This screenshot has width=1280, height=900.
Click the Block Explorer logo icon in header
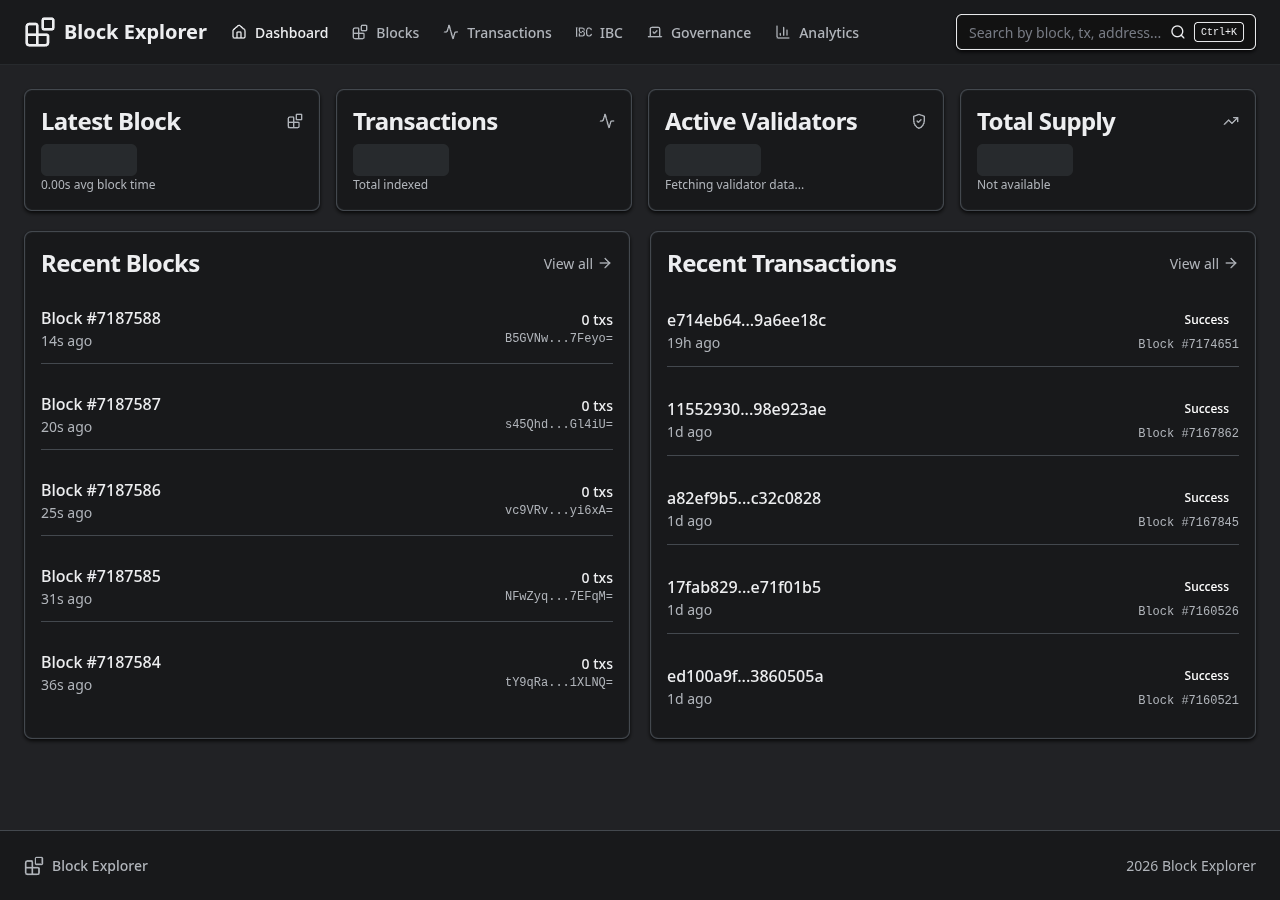[x=39, y=32]
